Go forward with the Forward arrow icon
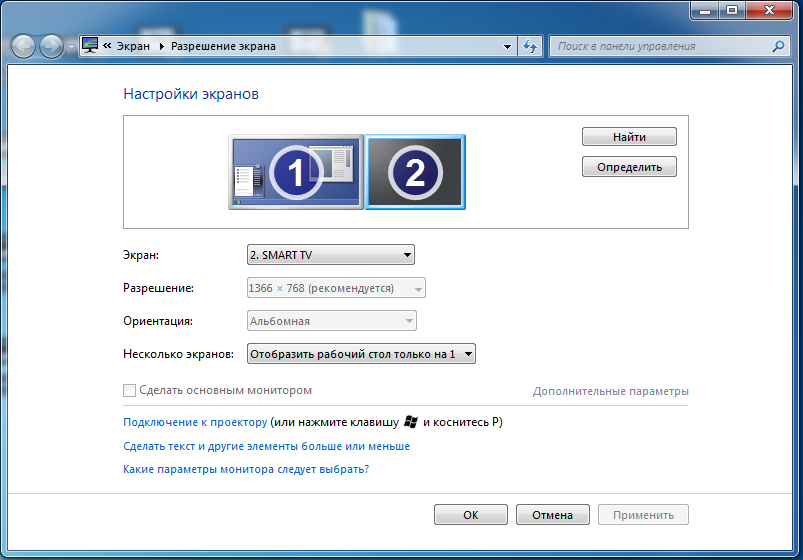 pyautogui.click(x=51, y=47)
